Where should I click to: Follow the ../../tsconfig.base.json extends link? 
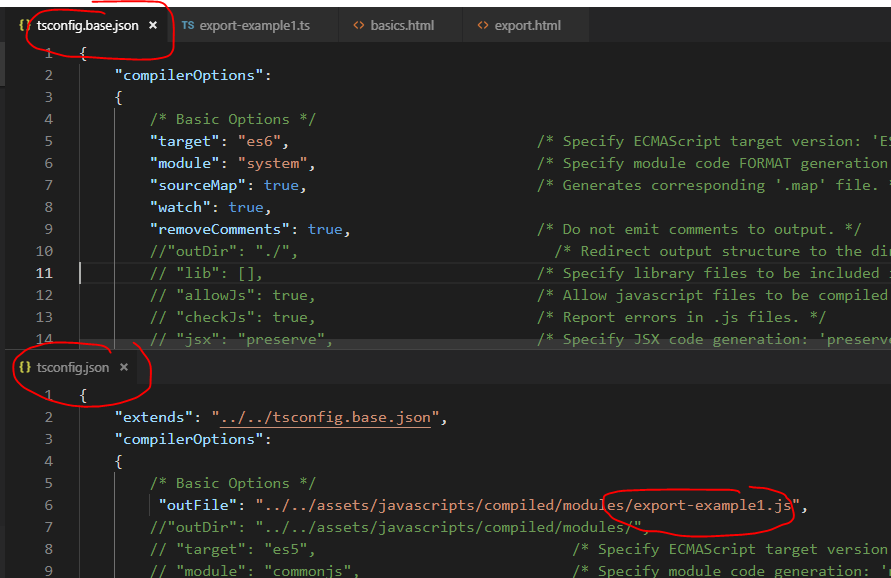pyautogui.click(x=325, y=417)
